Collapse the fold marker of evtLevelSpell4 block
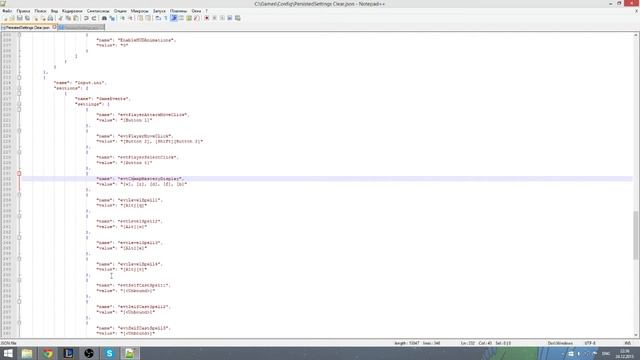The height and width of the screenshot is (360, 640). tap(19, 259)
